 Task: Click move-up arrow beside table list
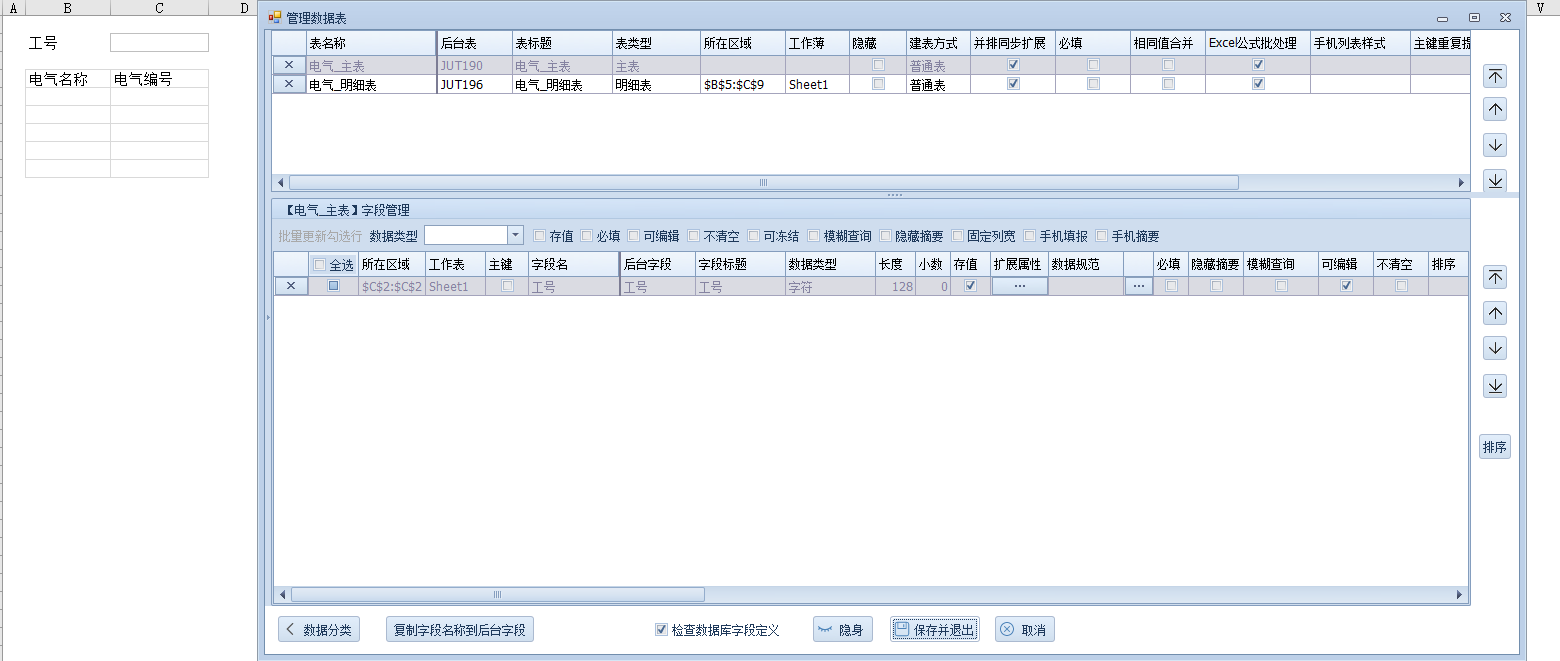(1495, 110)
